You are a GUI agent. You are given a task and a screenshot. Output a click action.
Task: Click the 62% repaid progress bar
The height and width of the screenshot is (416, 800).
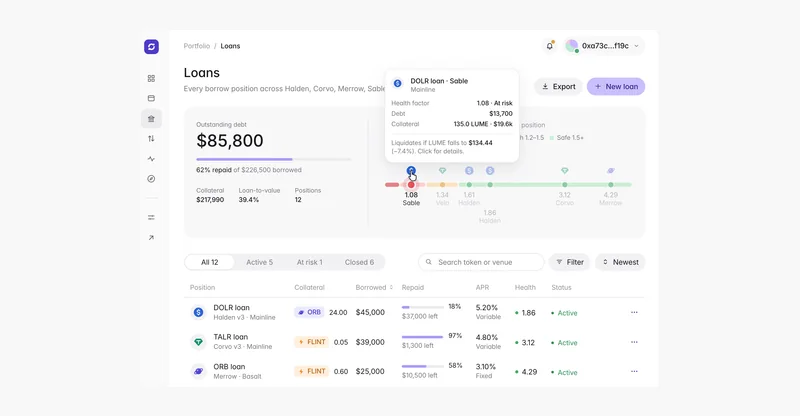[x=273, y=159]
